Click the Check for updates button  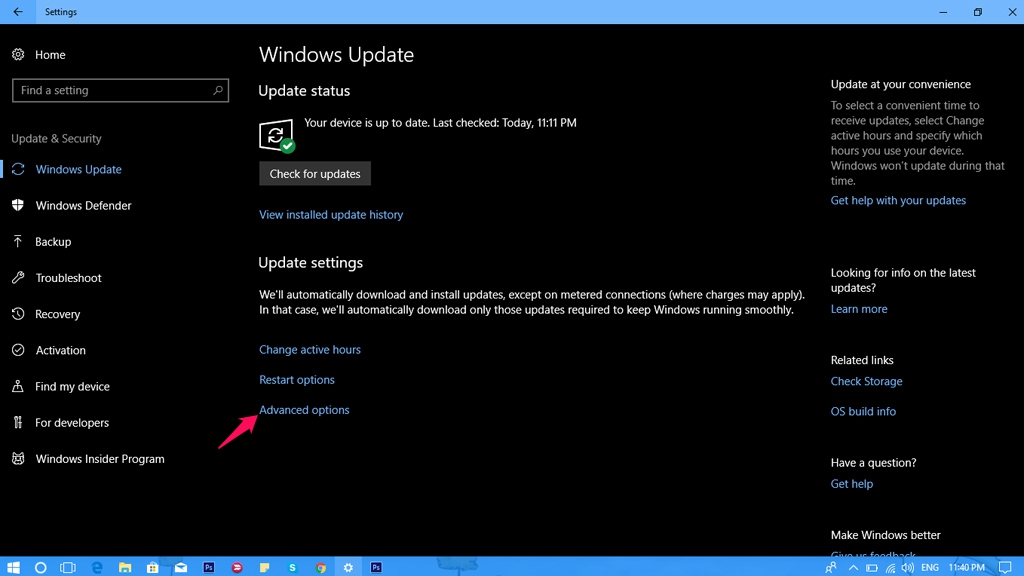coord(315,174)
